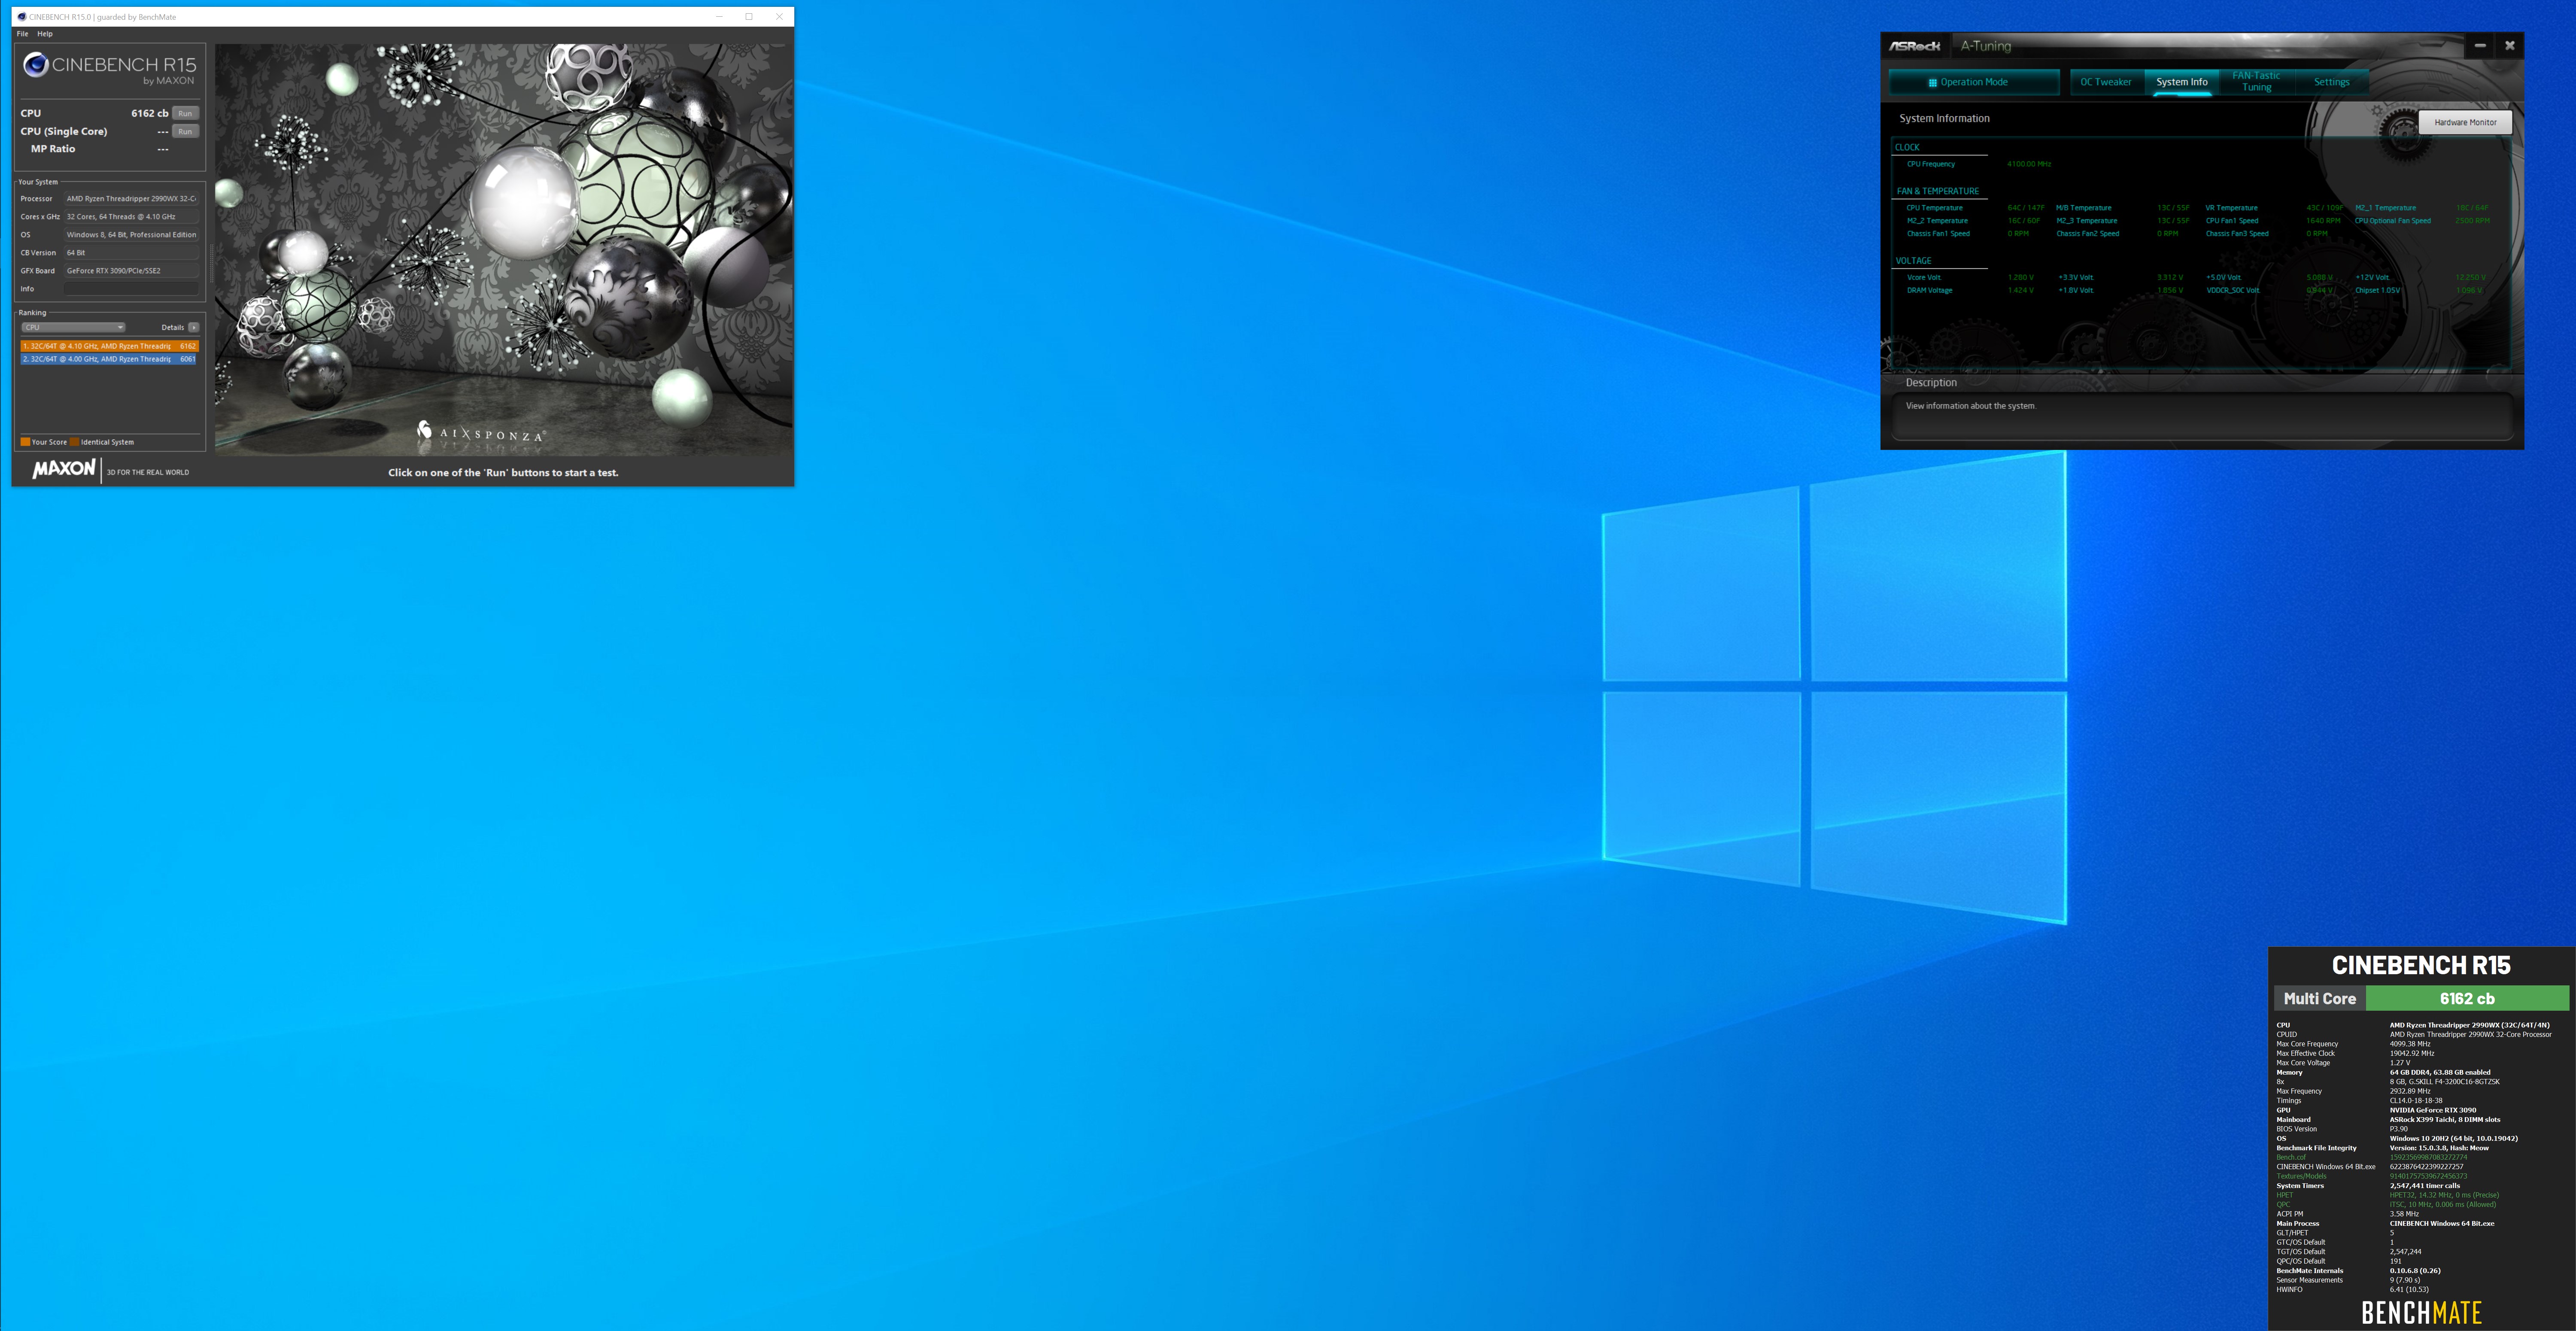The width and height of the screenshot is (2576, 1331).
Task: Click the Cinebench title bar app icon
Action: point(21,17)
